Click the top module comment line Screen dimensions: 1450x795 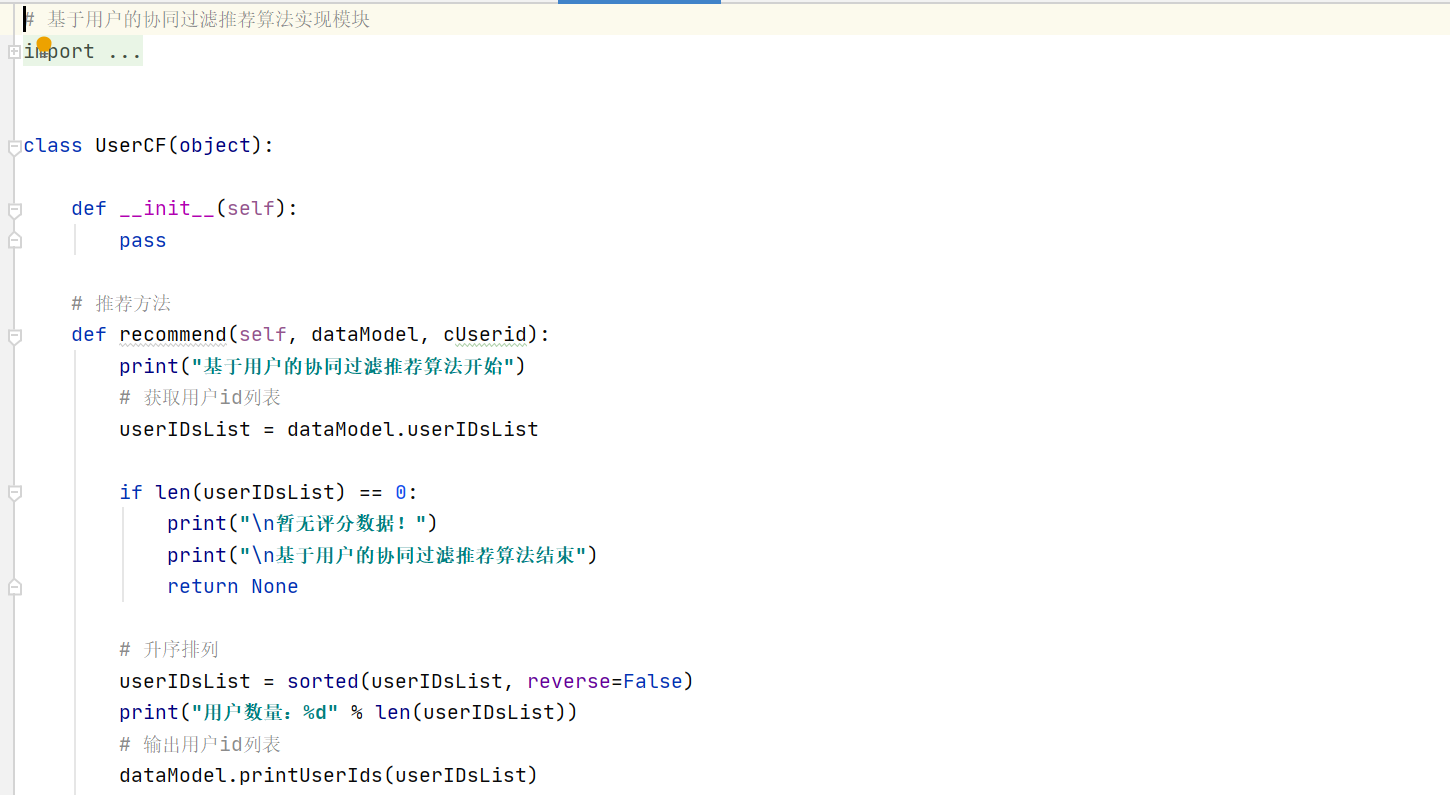tap(195, 18)
